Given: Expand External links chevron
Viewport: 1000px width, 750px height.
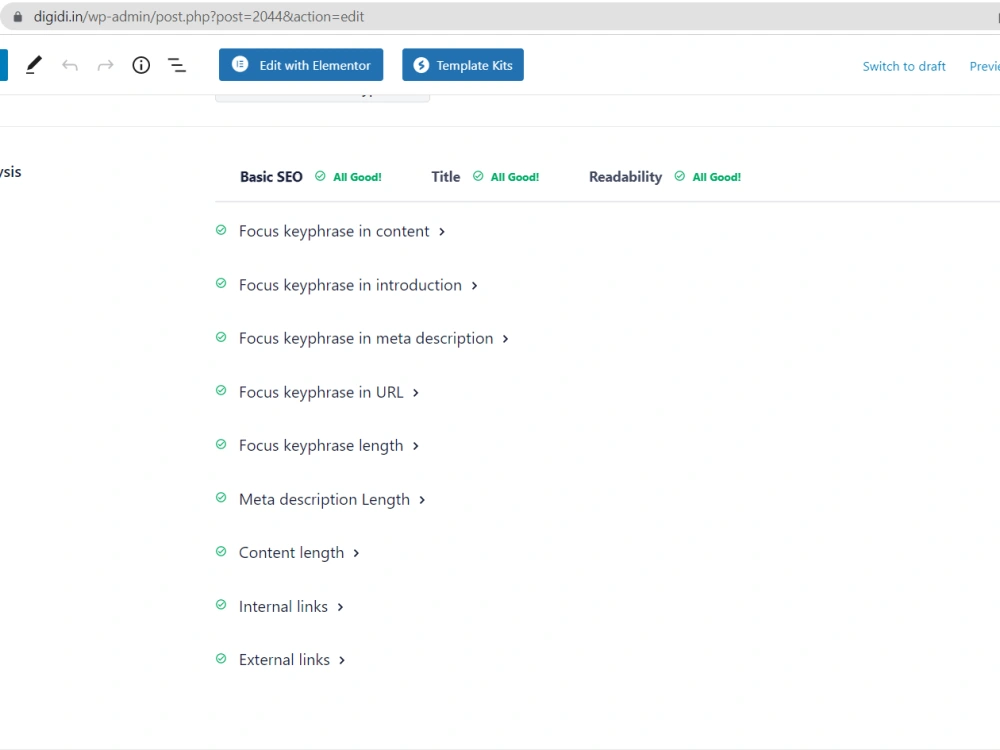Looking at the screenshot, I should [x=342, y=660].
